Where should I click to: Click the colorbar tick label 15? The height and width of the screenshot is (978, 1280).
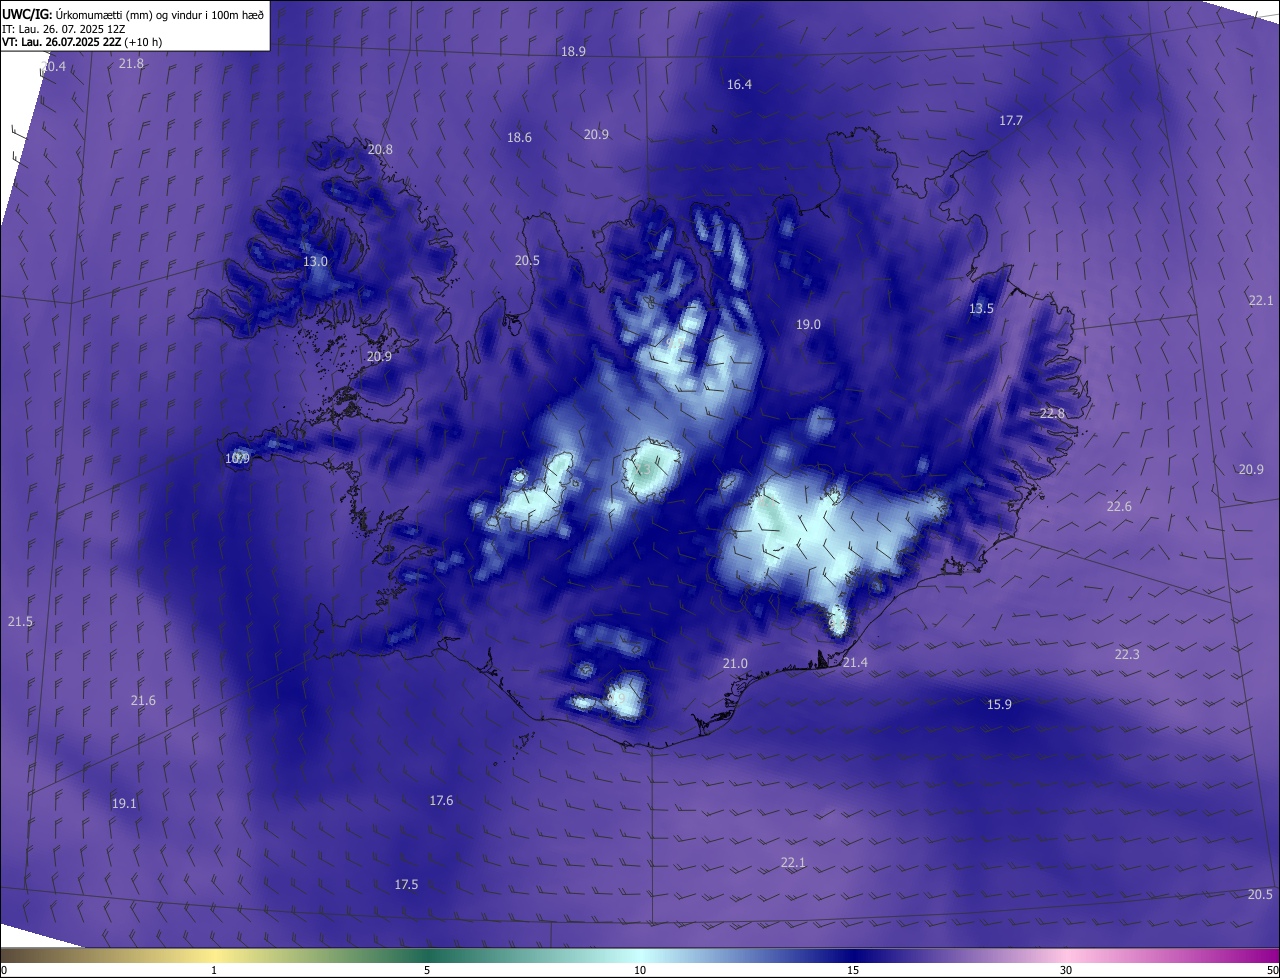(853, 970)
